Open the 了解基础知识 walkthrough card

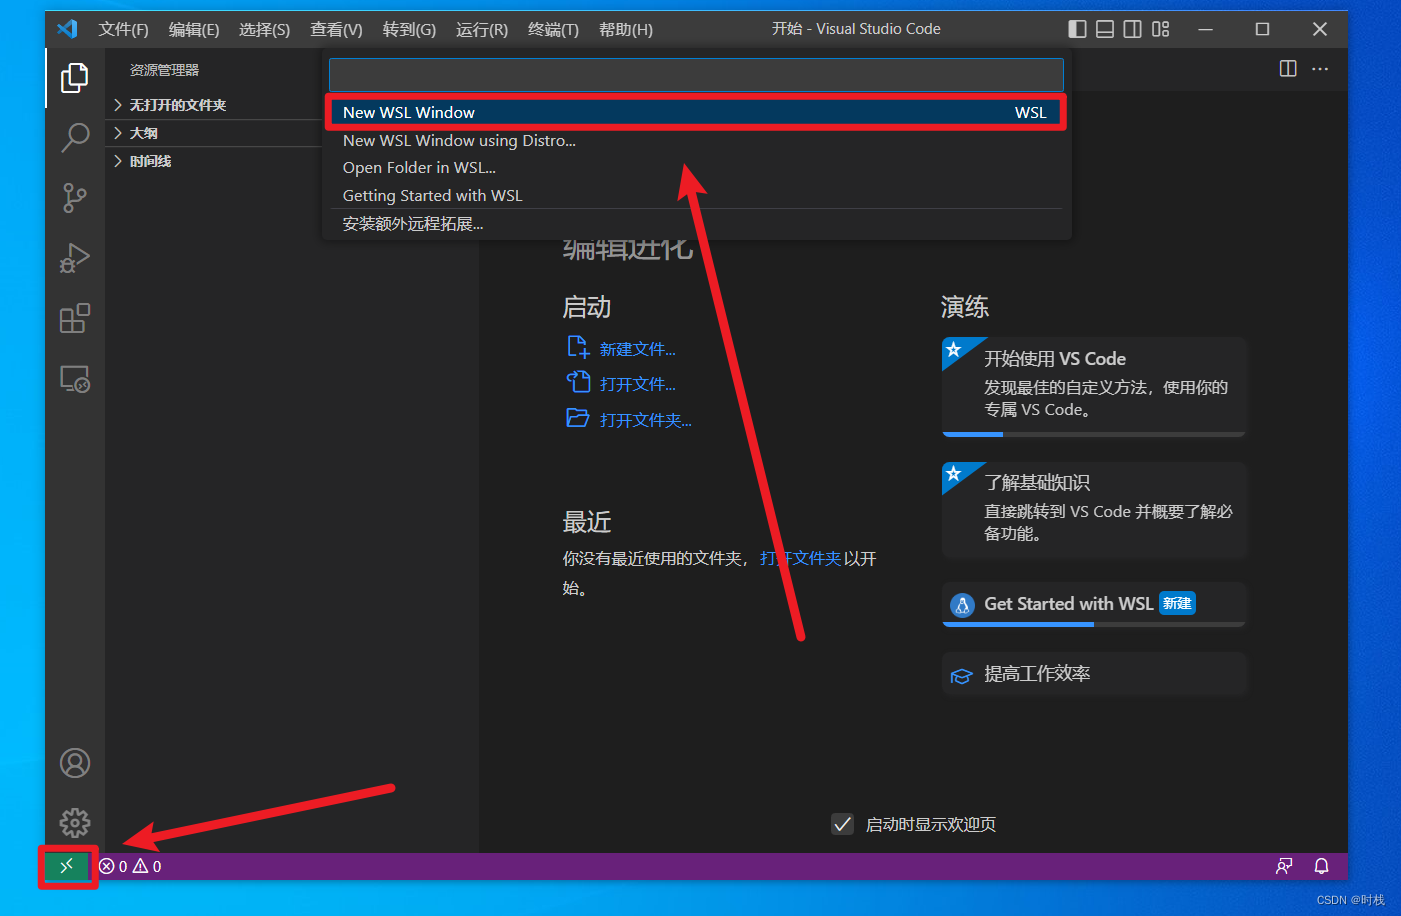point(1094,510)
